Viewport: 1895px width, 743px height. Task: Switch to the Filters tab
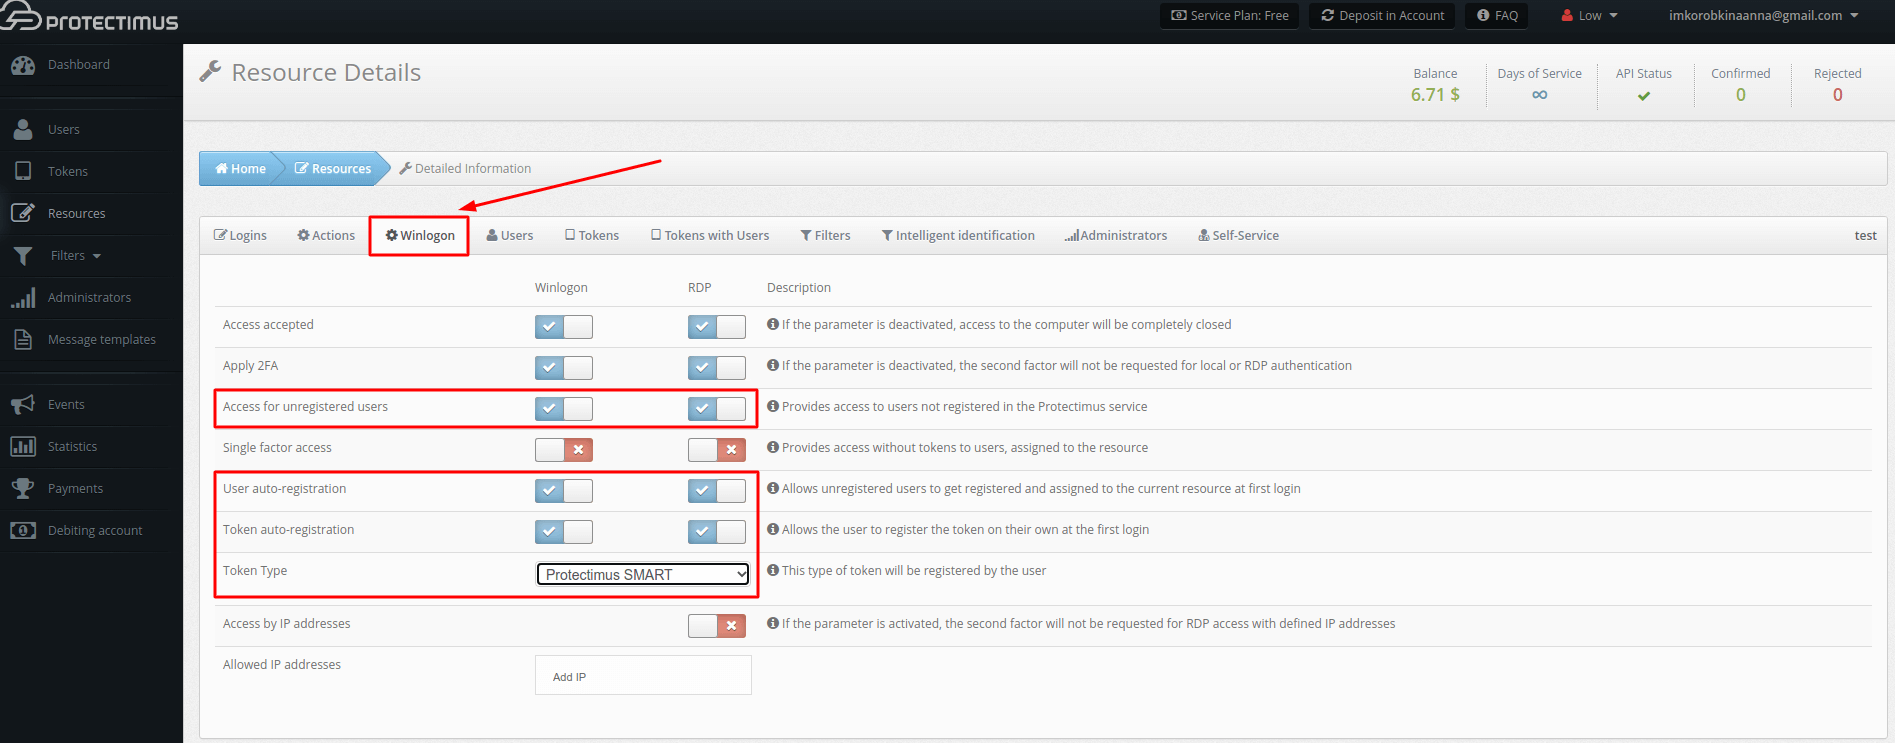(x=825, y=236)
